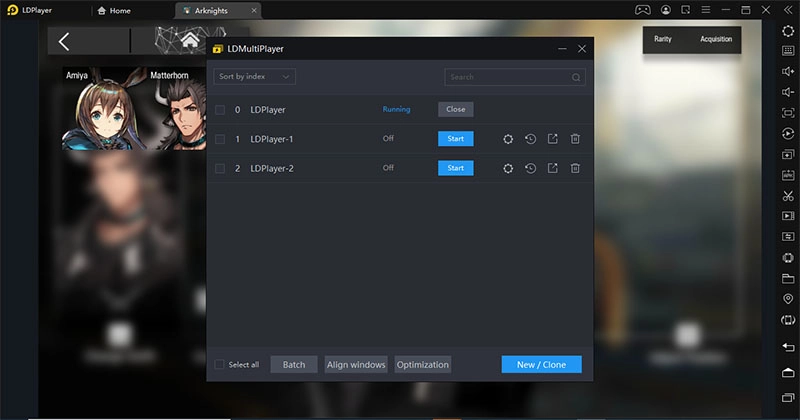Delete the LDPlayer-1 instance

pos(575,139)
